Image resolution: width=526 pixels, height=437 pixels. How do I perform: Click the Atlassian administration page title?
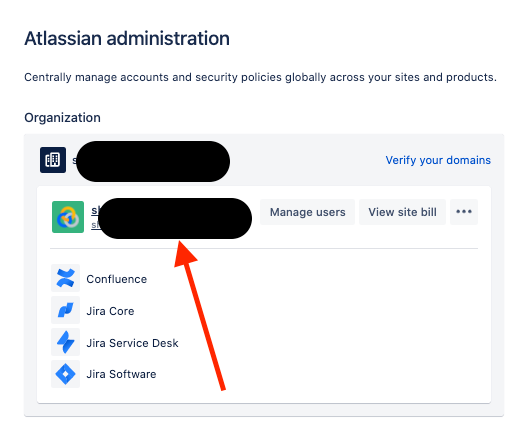tap(127, 38)
